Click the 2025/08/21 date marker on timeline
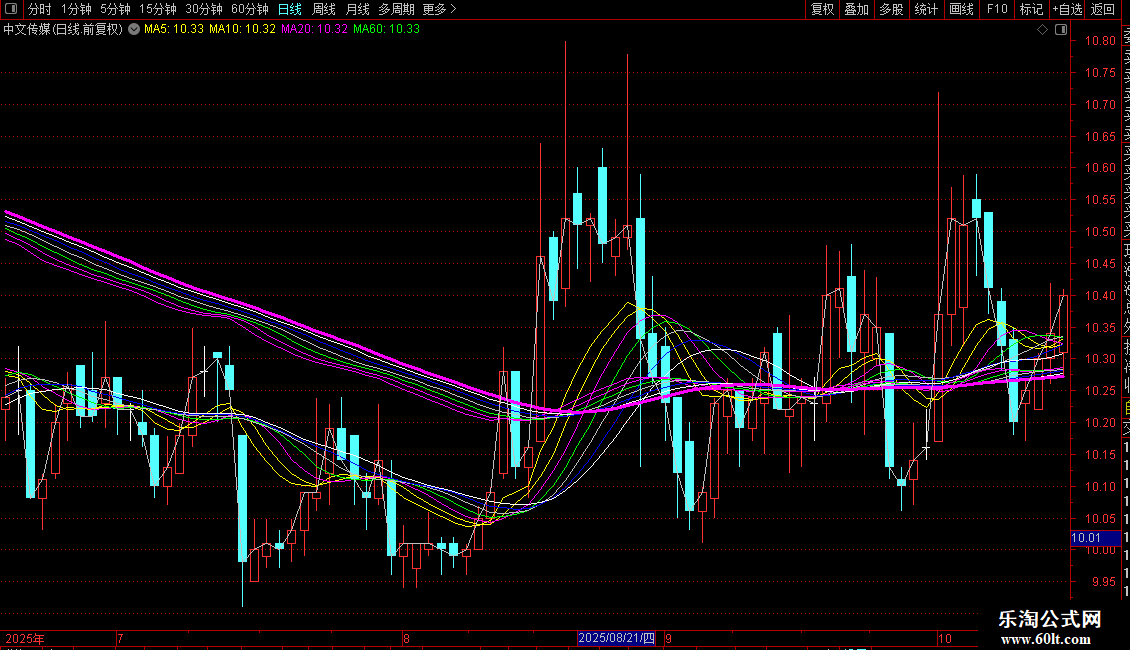 617,638
